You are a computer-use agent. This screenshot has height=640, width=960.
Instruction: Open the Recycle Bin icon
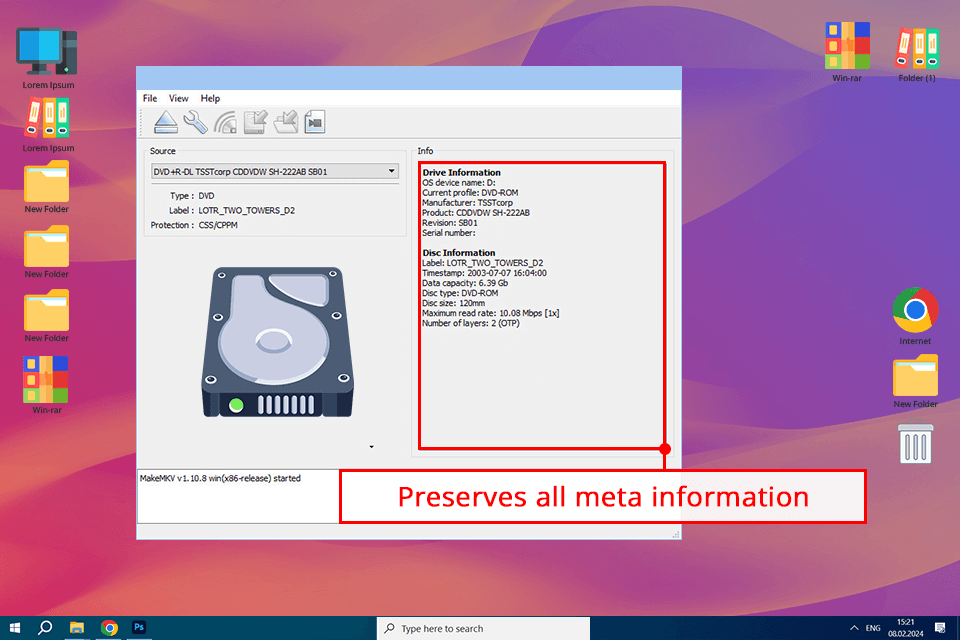point(915,443)
